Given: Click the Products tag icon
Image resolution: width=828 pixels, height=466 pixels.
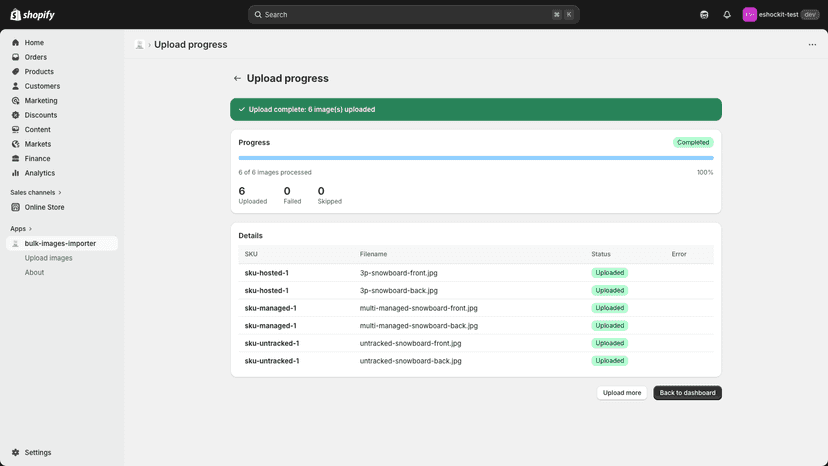Looking at the screenshot, I should click(x=15, y=71).
